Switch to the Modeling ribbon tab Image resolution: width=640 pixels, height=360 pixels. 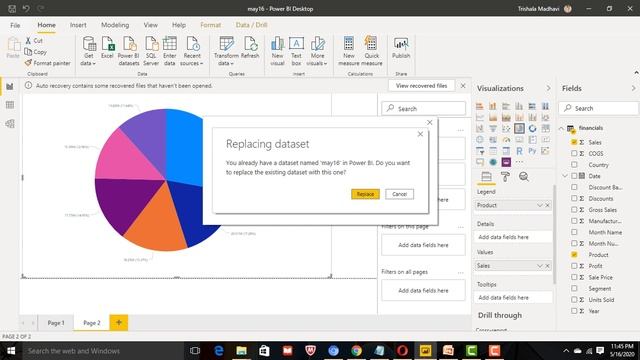[x=115, y=25]
